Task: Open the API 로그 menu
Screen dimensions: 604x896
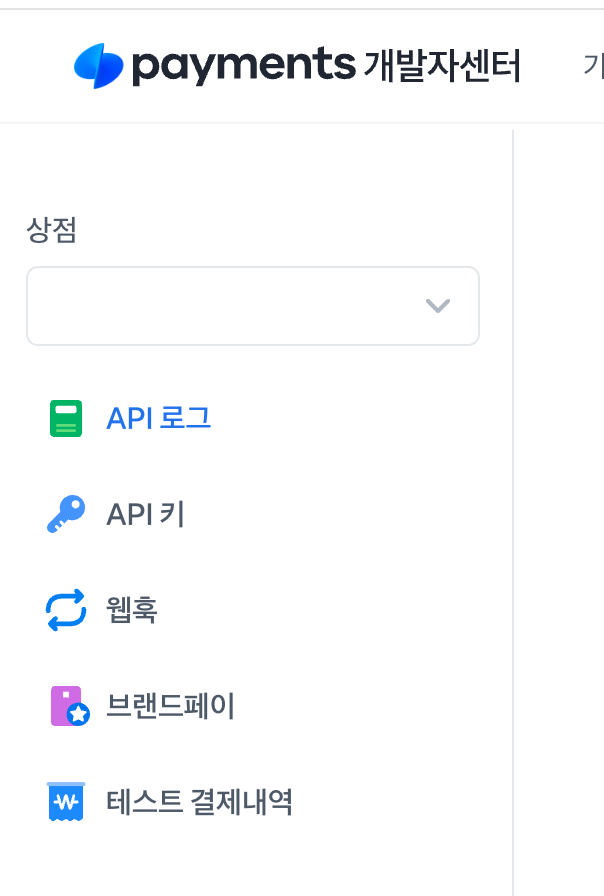Action: 159,418
